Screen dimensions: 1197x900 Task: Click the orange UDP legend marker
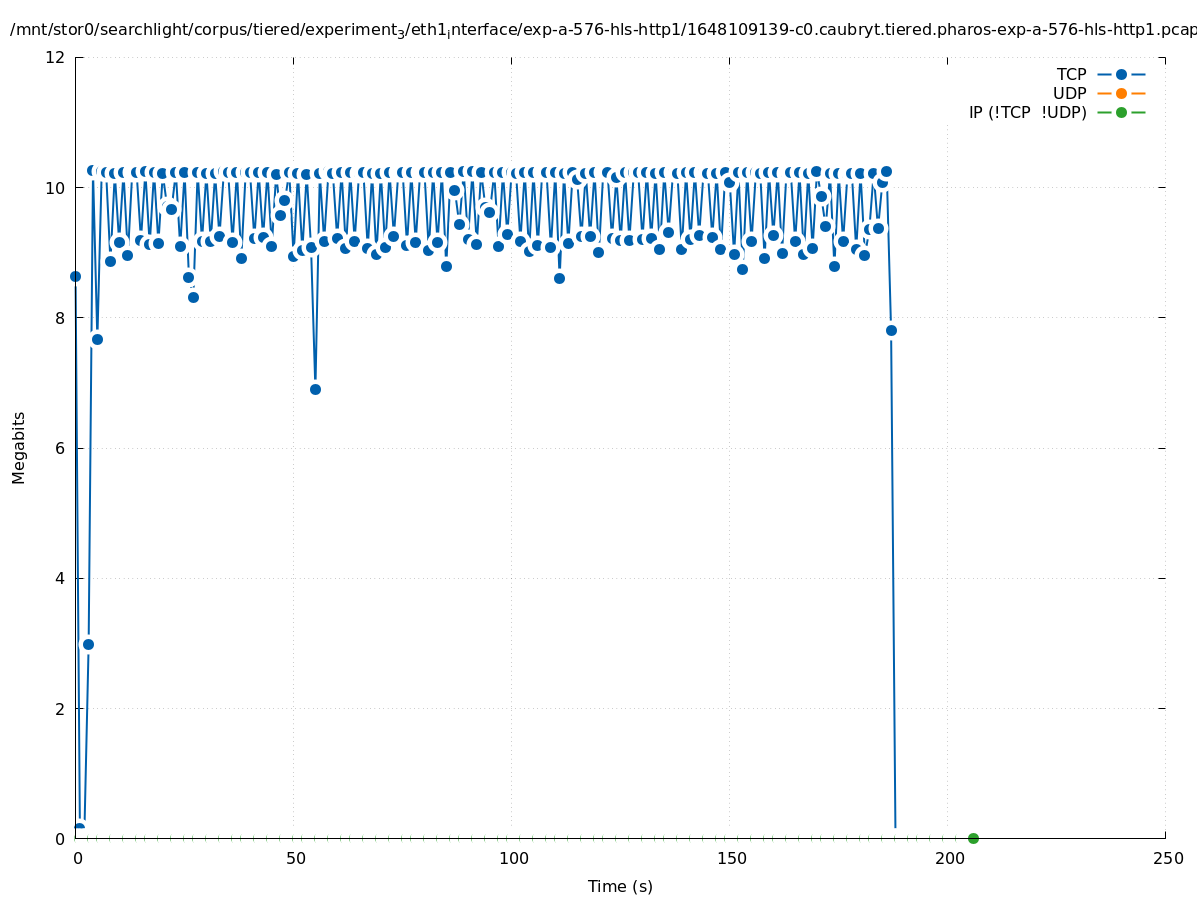[x=1121, y=93]
